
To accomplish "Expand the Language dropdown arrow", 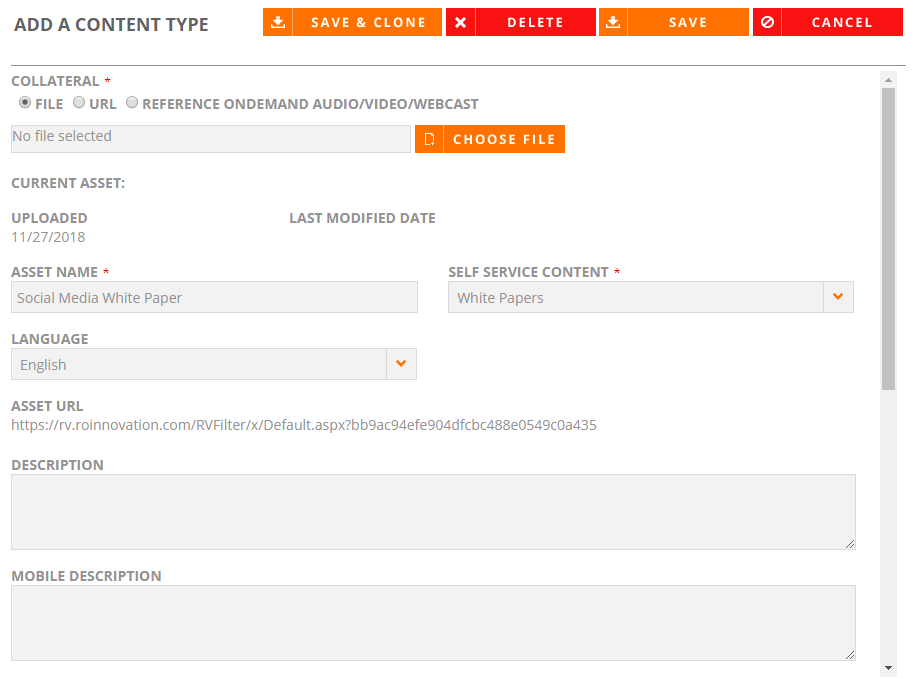I will point(401,364).
